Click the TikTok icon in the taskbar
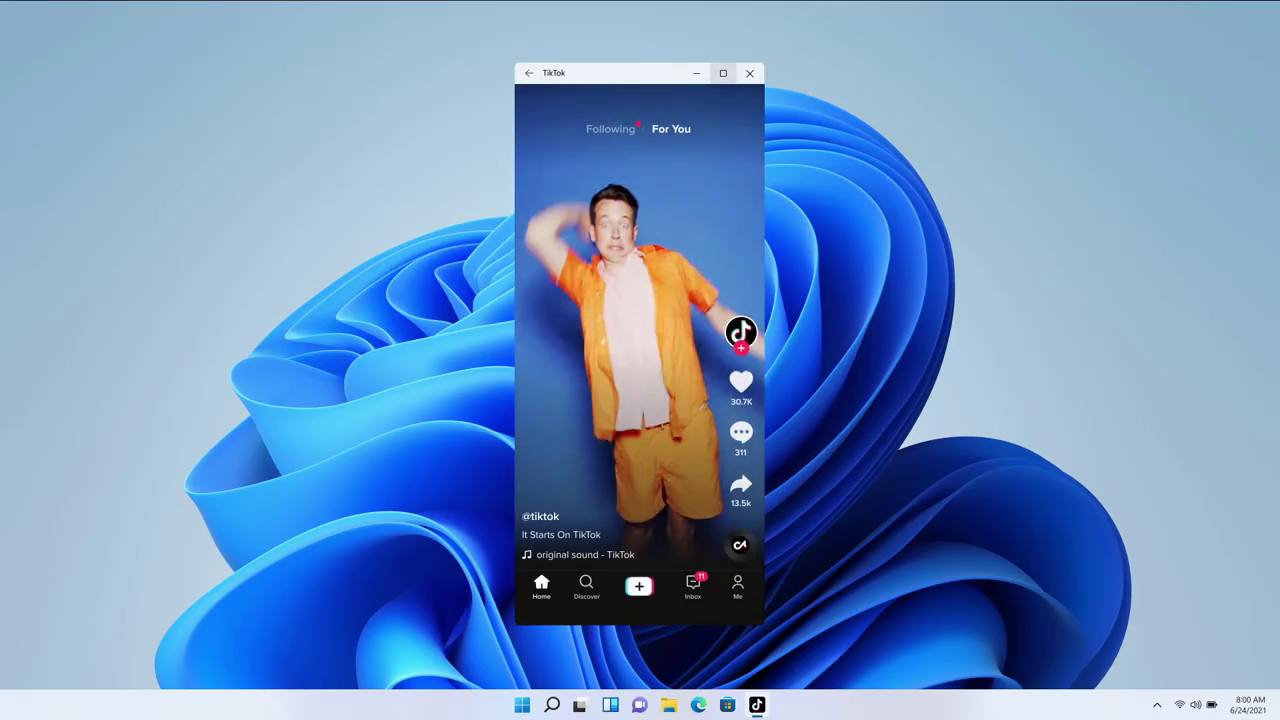Screen dimensions: 1280x720 click(757, 705)
